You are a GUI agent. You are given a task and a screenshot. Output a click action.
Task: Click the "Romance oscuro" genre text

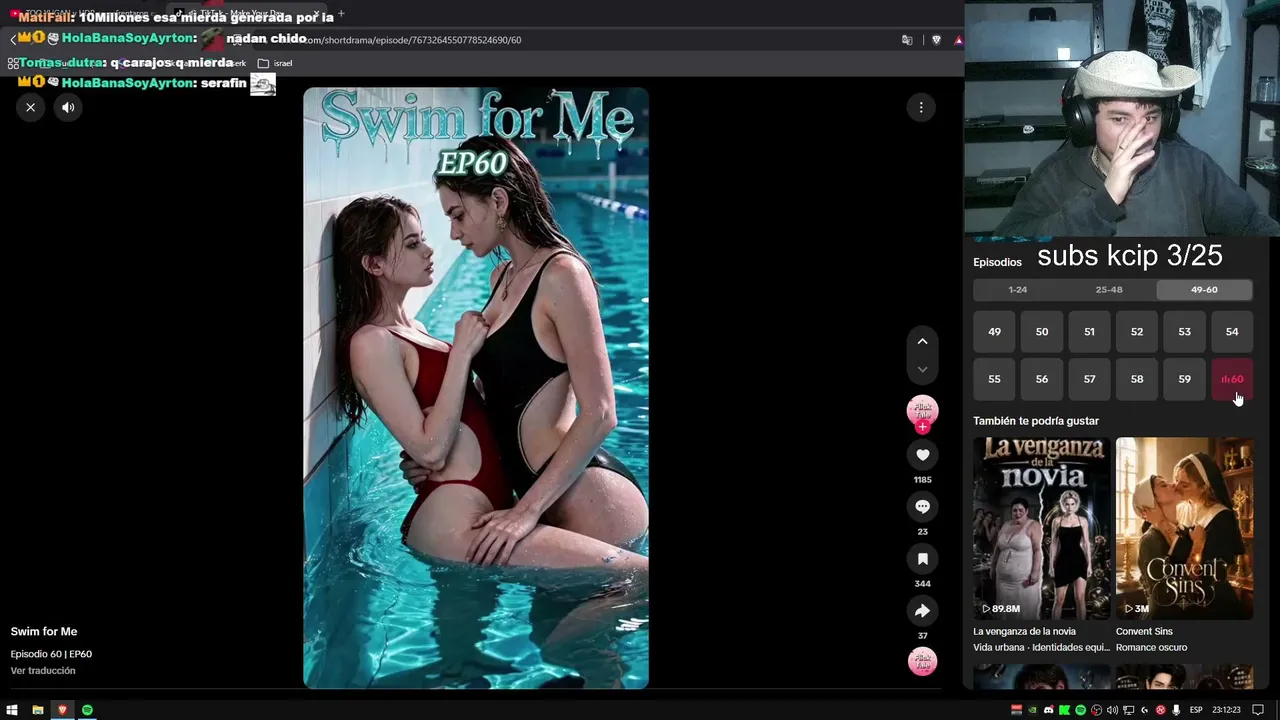(x=1152, y=648)
